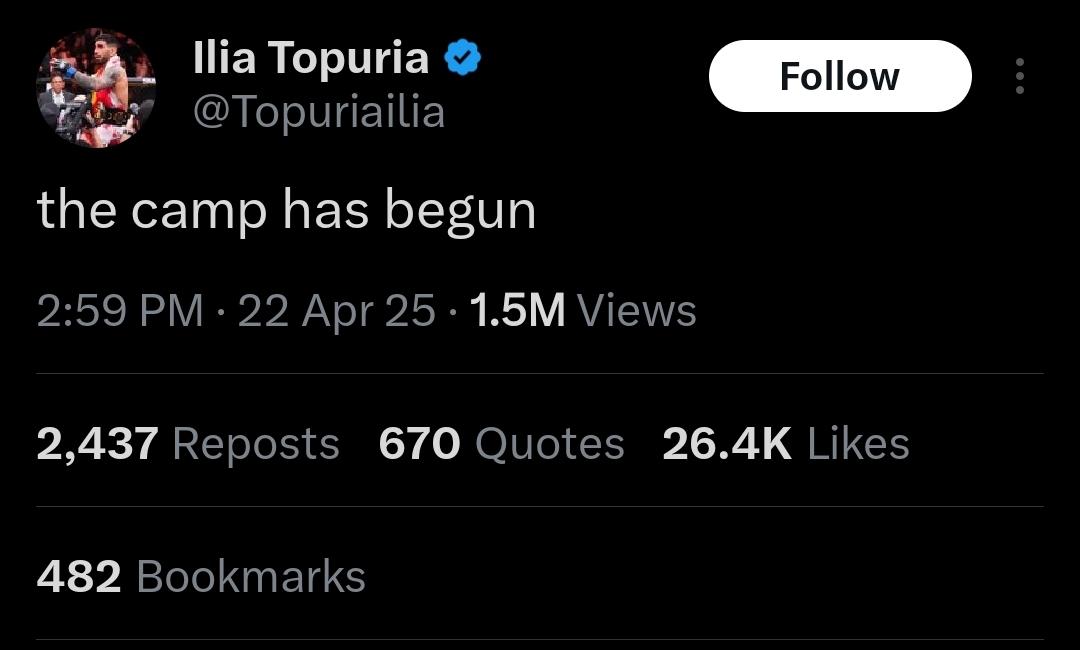This screenshot has height=650, width=1080.
Task: View who liked via the Likes label
Action: click(858, 443)
